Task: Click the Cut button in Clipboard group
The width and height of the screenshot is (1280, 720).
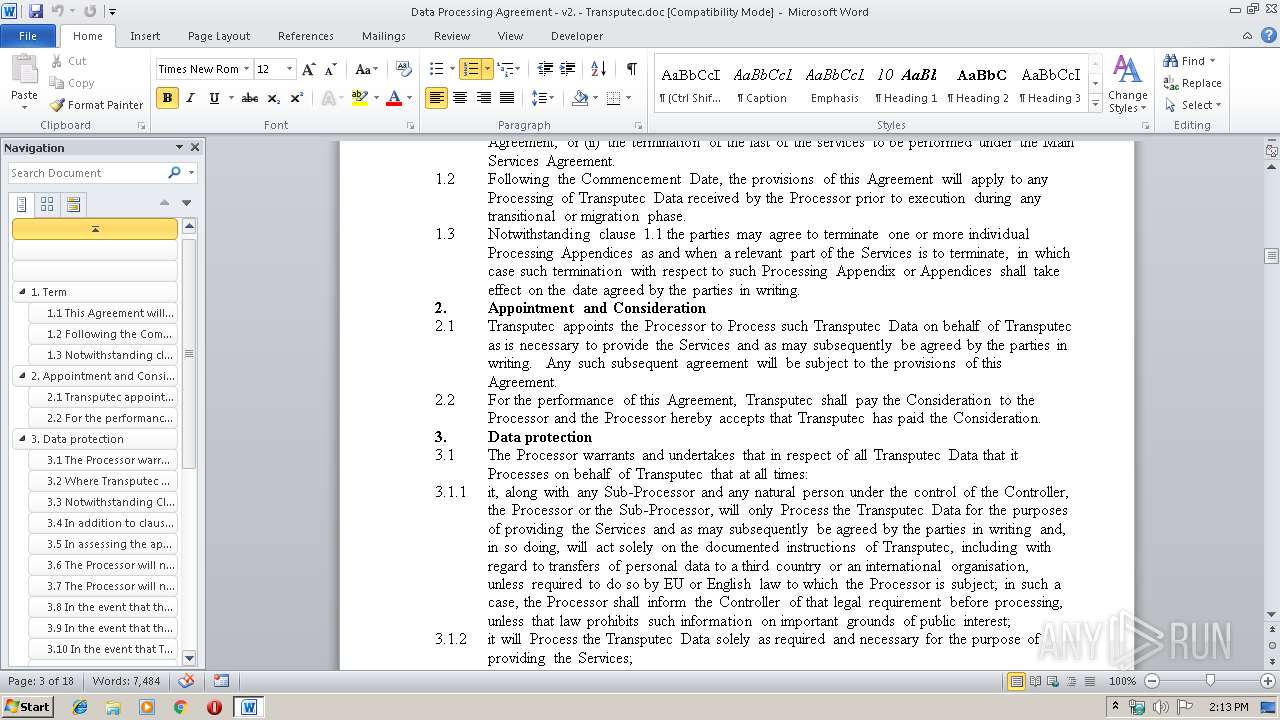Action: click(69, 61)
